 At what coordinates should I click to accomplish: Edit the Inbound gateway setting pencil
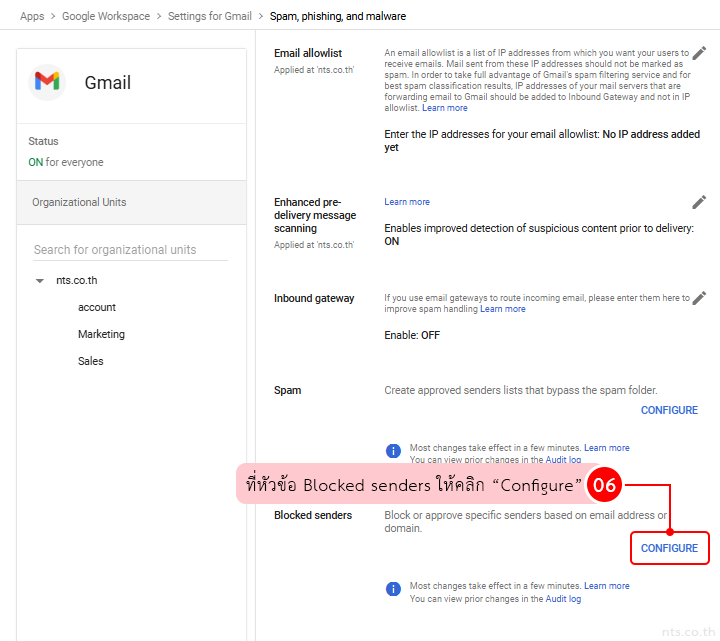(699, 298)
